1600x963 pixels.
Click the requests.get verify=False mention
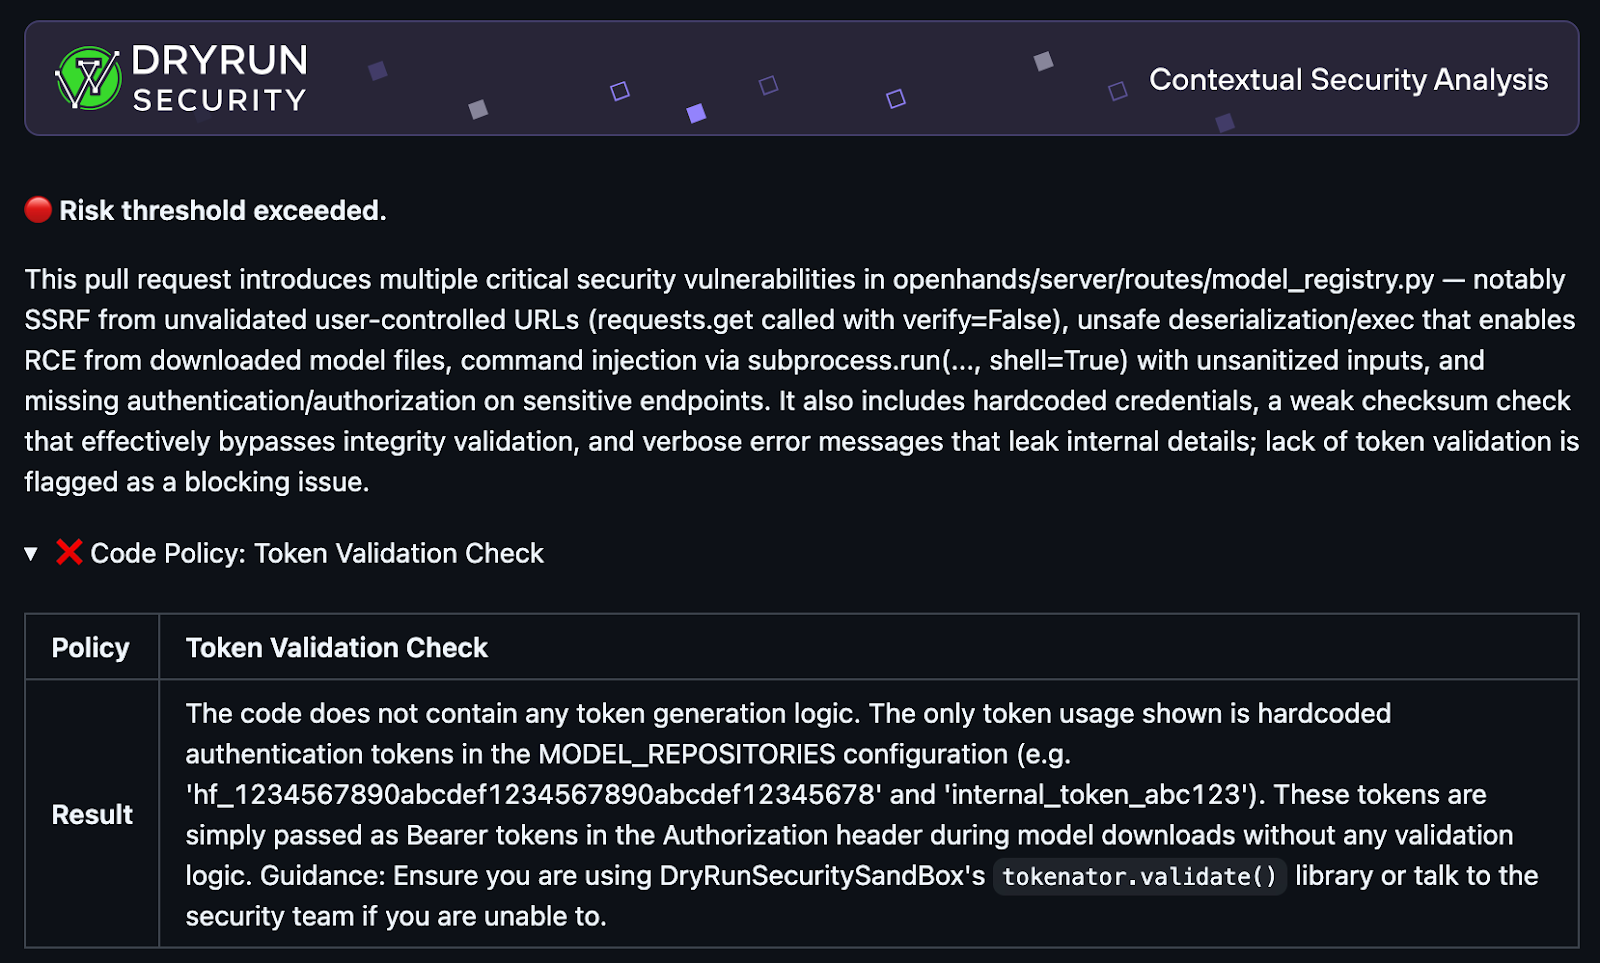[x=824, y=320]
